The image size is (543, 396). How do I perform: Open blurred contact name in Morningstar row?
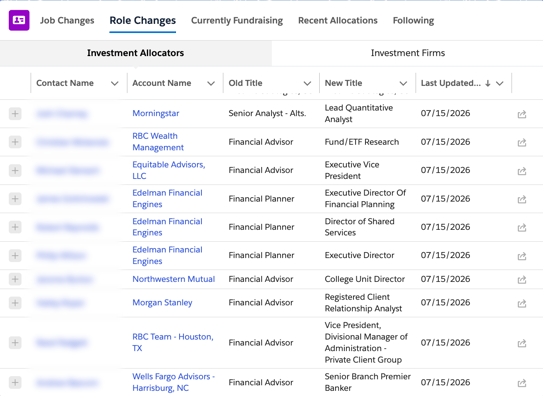pos(62,114)
